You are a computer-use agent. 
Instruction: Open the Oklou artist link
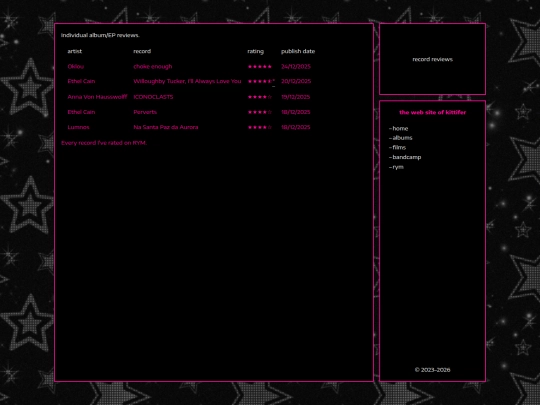(75, 66)
